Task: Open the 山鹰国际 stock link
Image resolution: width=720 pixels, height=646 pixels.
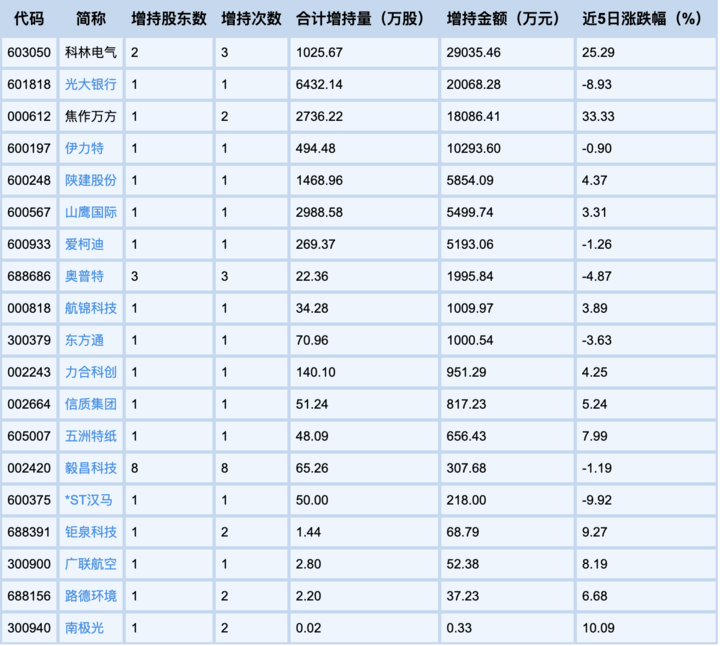Action: [90, 212]
